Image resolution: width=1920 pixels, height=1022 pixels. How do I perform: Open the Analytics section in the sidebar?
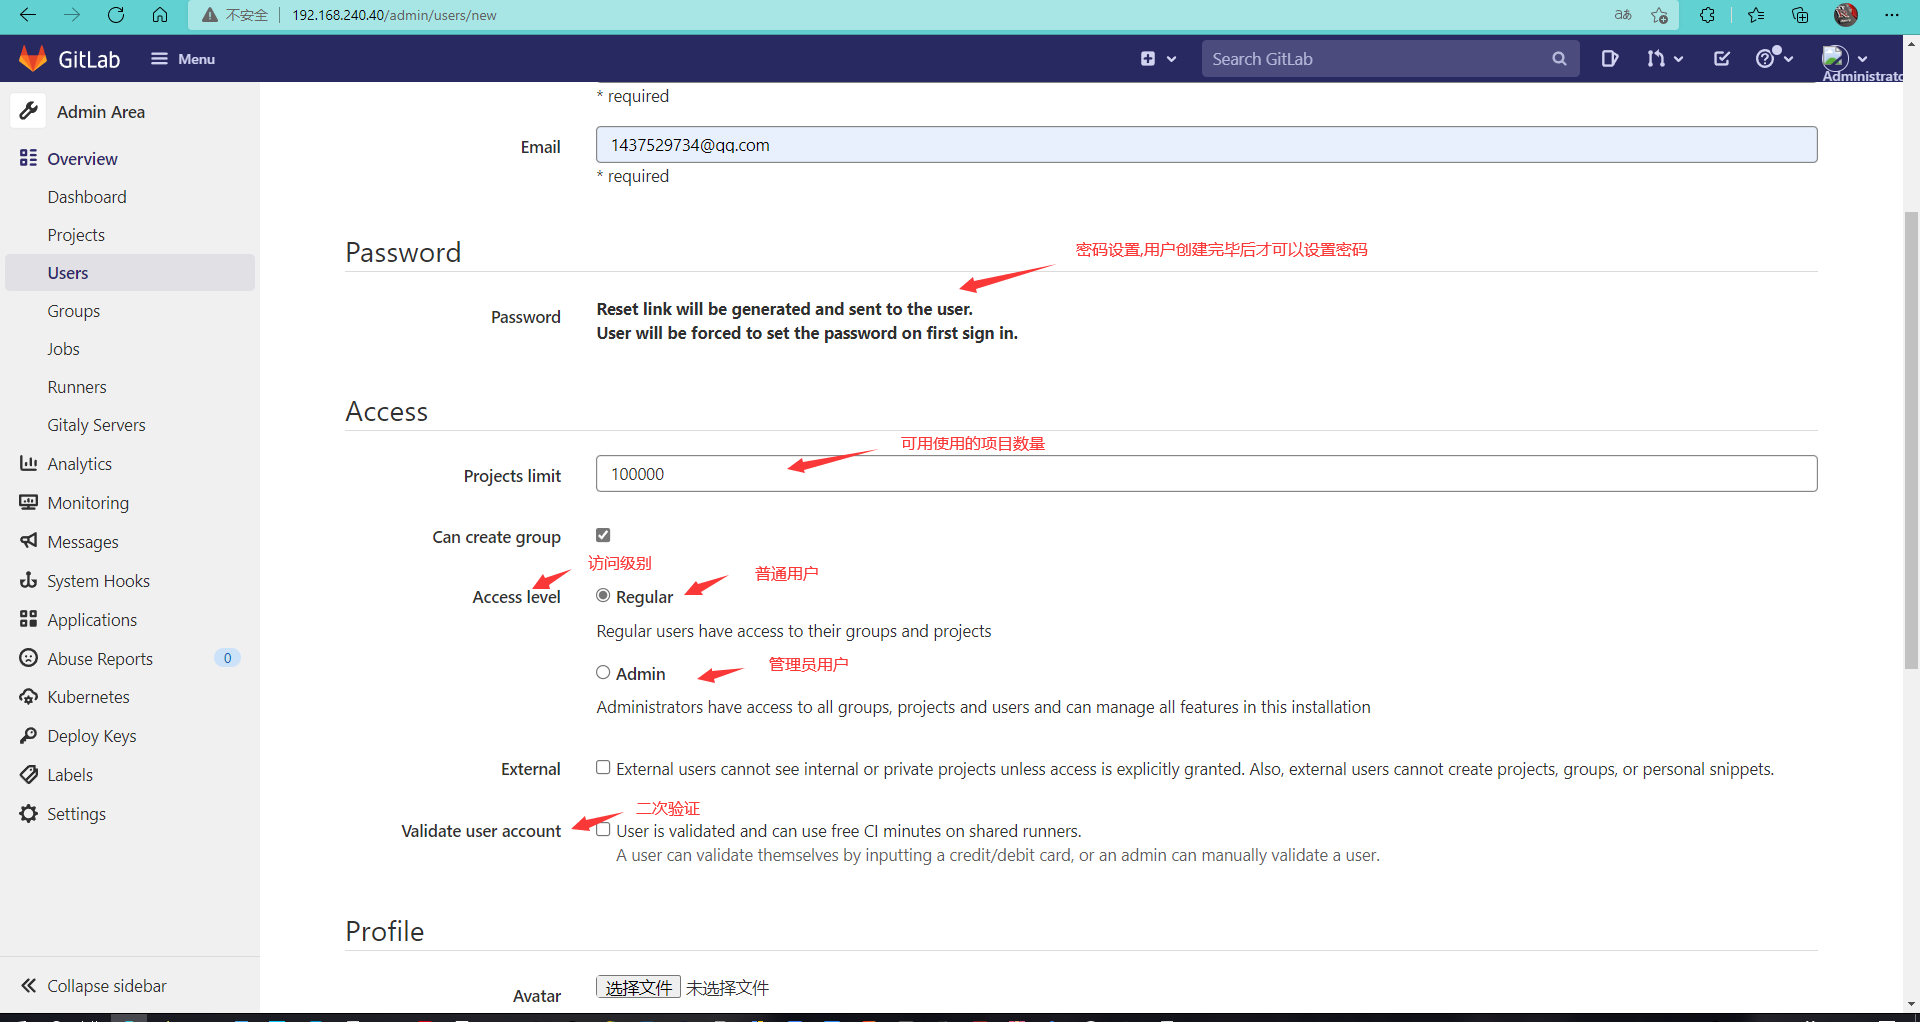point(80,463)
